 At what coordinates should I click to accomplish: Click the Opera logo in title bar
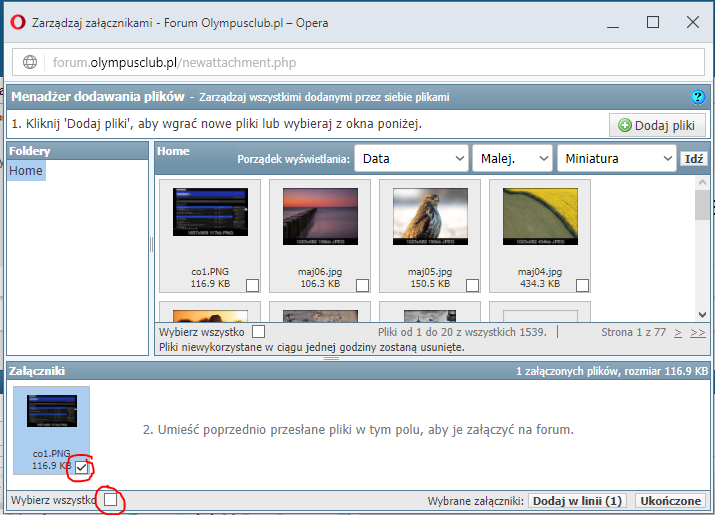(18, 22)
